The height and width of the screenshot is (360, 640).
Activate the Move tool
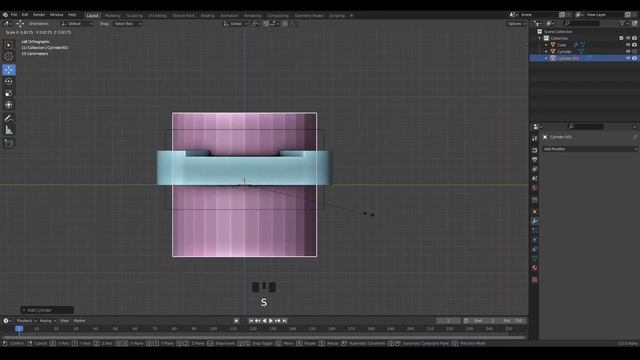click(9, 69)
